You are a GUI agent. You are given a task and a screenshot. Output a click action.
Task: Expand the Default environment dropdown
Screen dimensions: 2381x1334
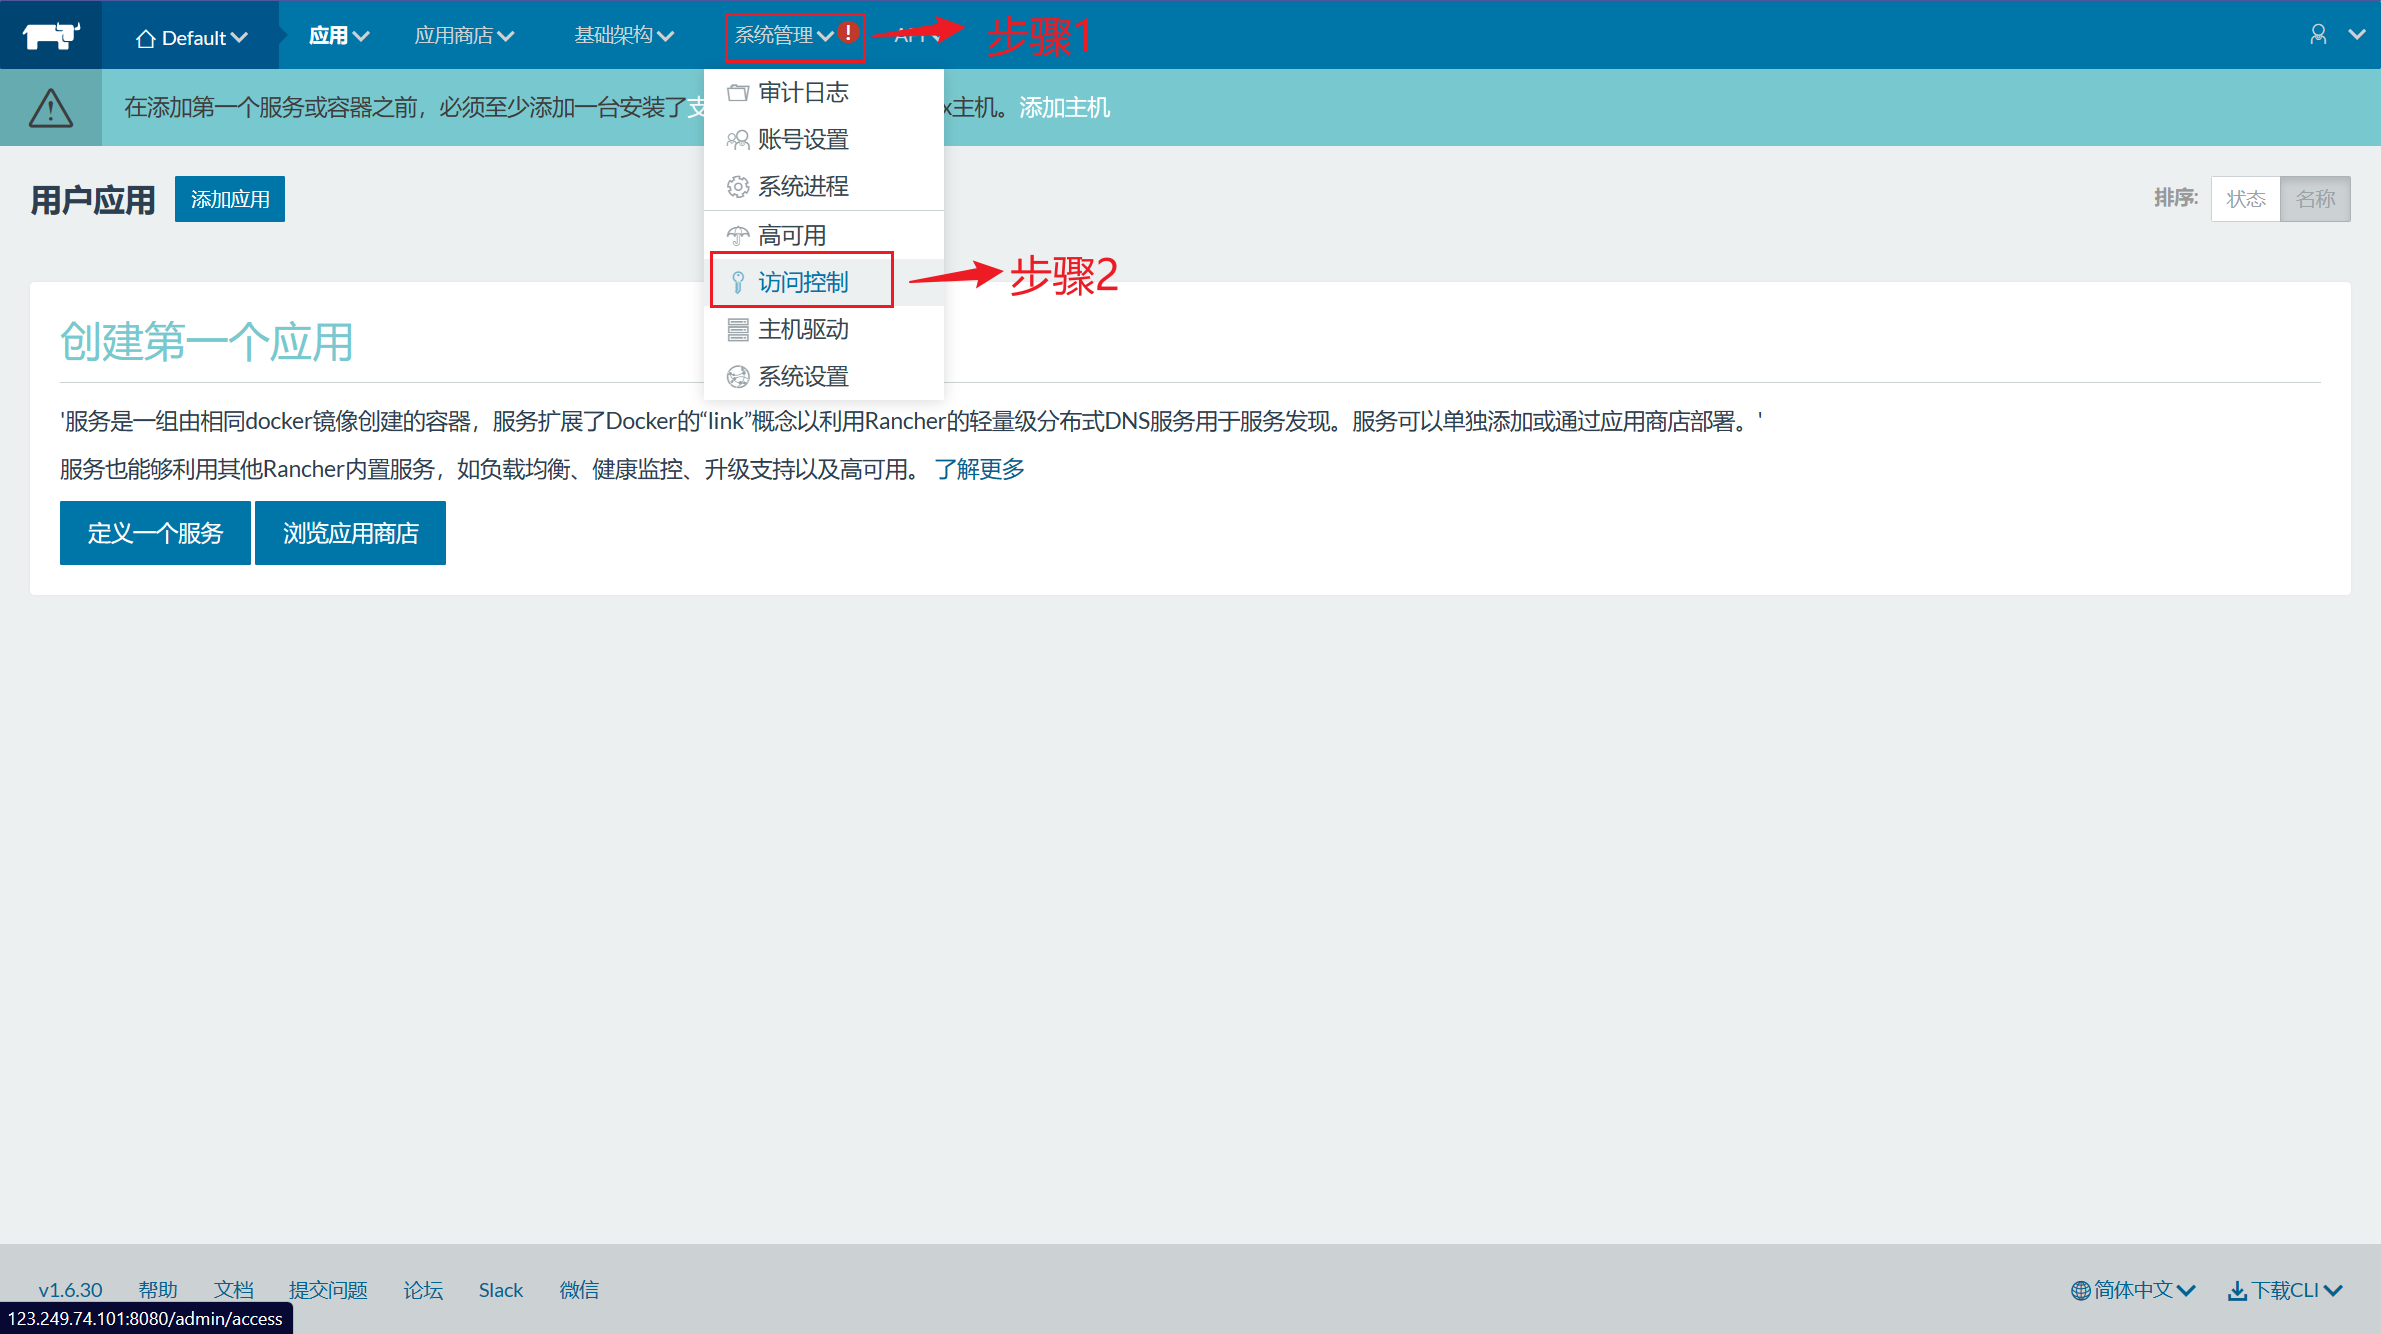[x=192, y=38]
